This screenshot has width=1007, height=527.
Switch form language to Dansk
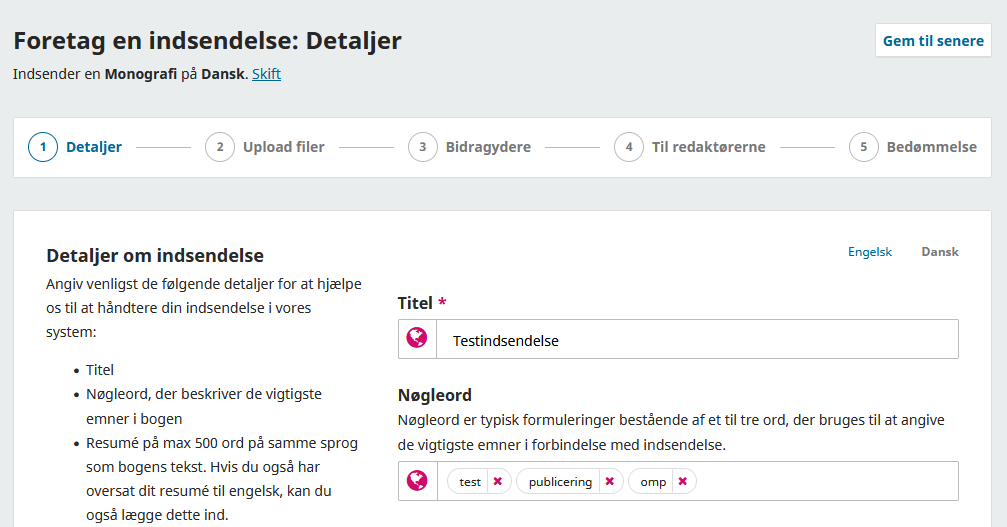[940, 252]
